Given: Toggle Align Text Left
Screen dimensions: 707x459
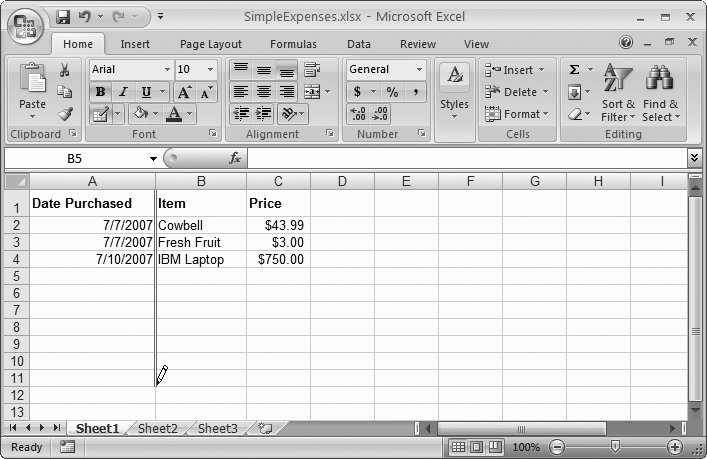Looking at the screenshot, I should pos(241,92).
